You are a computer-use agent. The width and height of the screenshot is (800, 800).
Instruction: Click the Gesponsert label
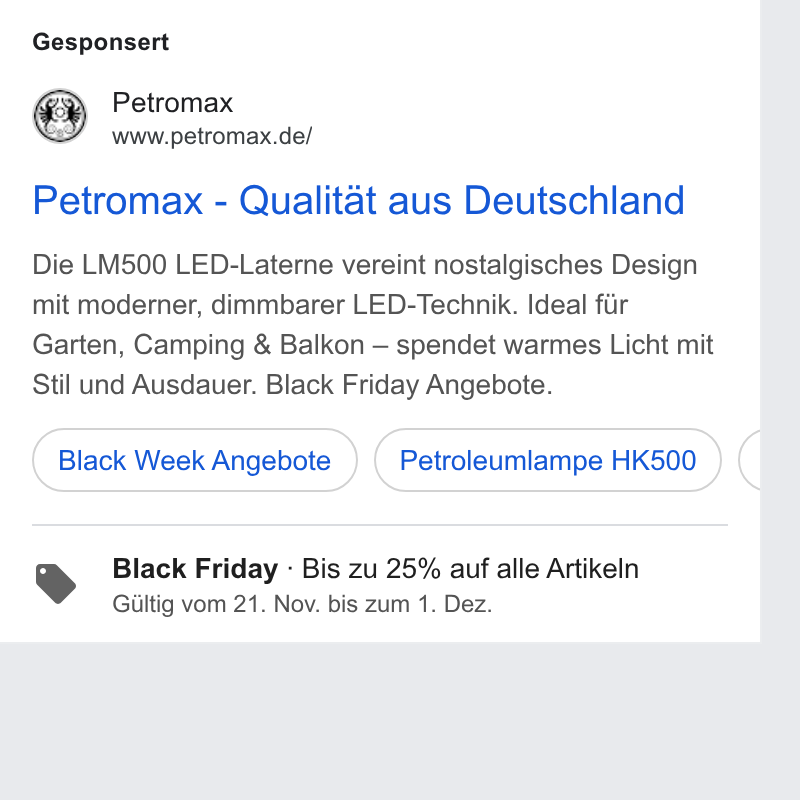[101, 42]
